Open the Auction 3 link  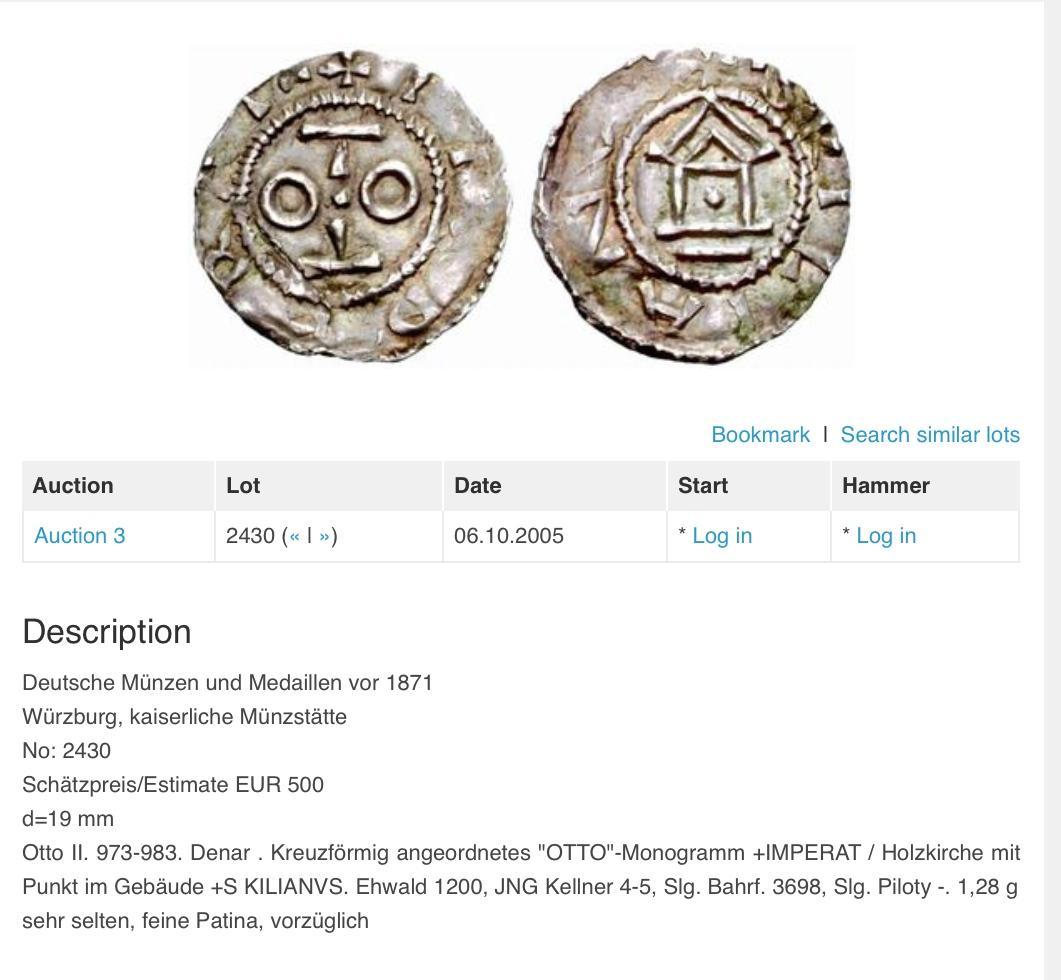80,536
